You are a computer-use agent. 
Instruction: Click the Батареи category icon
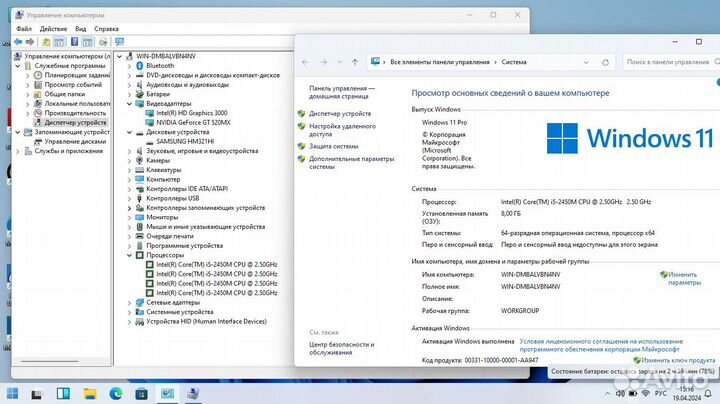(x=140, y=94)
